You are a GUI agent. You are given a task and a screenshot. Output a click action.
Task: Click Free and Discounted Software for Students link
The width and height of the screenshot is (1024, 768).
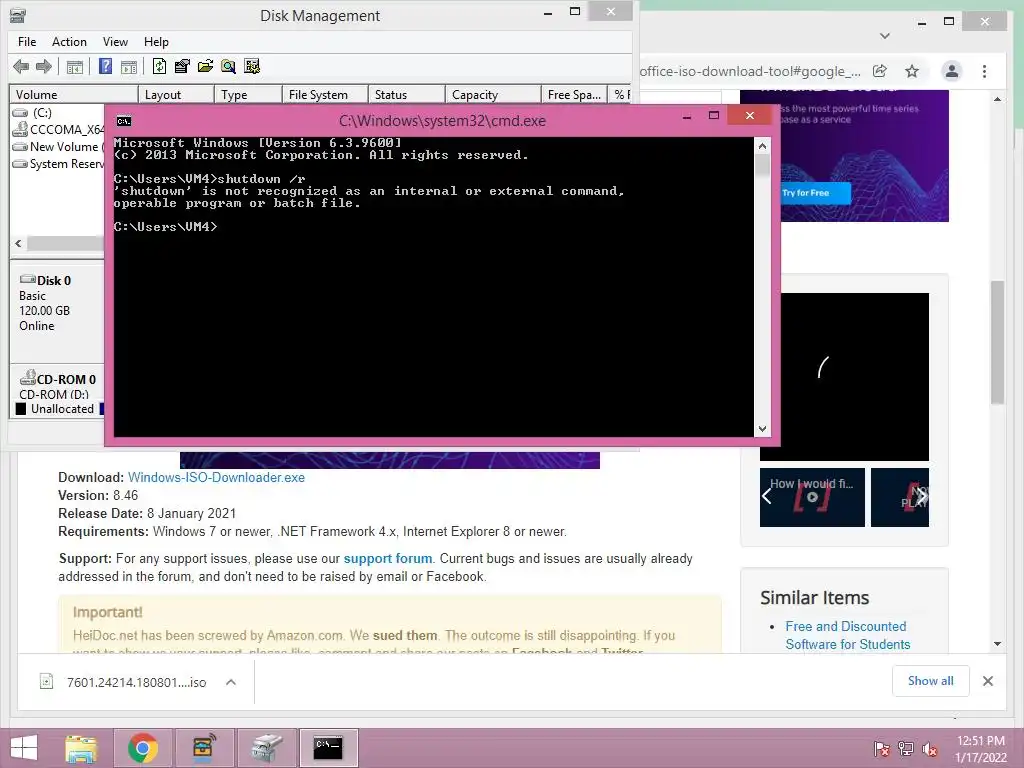coord(848,635)
